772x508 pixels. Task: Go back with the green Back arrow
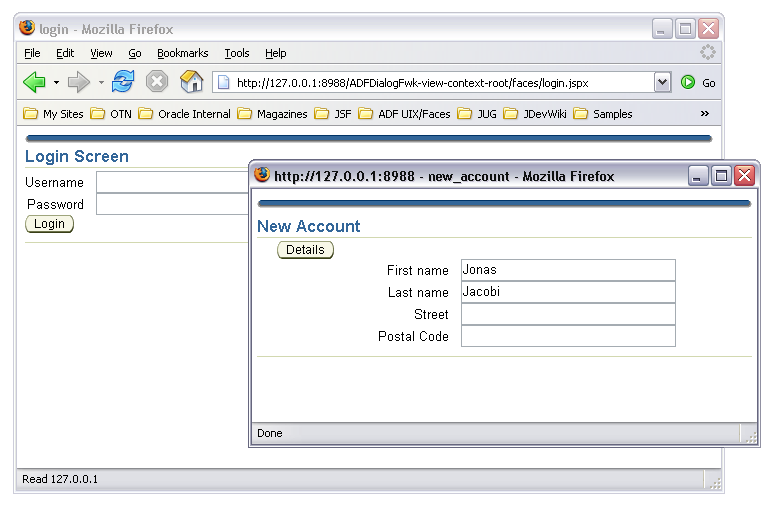[34, 82]
